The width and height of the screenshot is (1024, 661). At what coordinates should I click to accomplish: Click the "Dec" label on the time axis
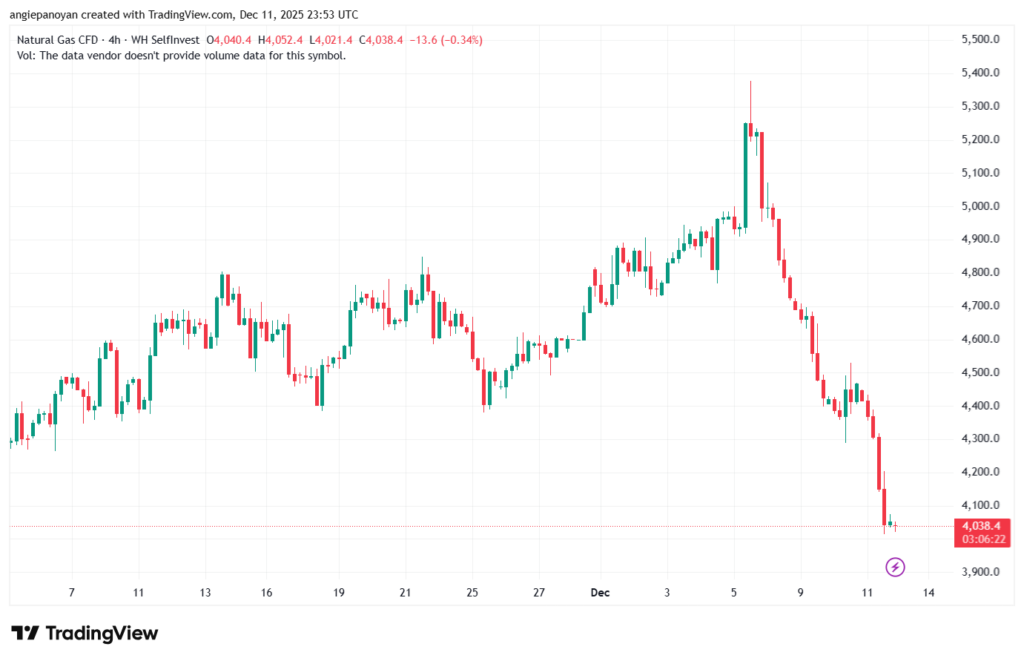tap(599, 592)
